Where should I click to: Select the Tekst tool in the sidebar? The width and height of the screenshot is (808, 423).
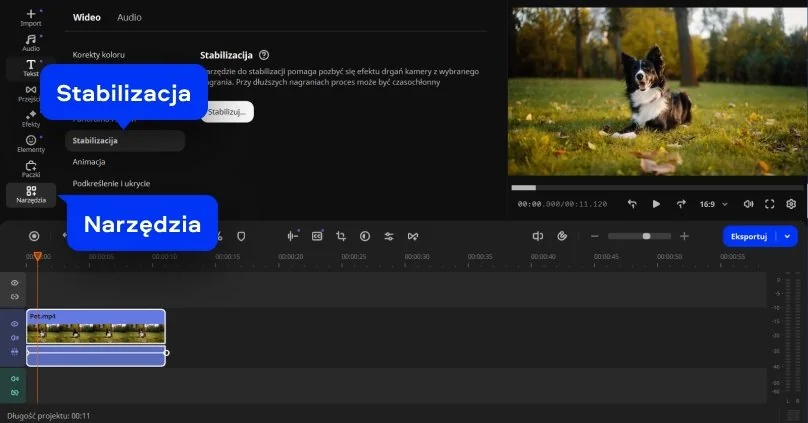coord(31,68)
